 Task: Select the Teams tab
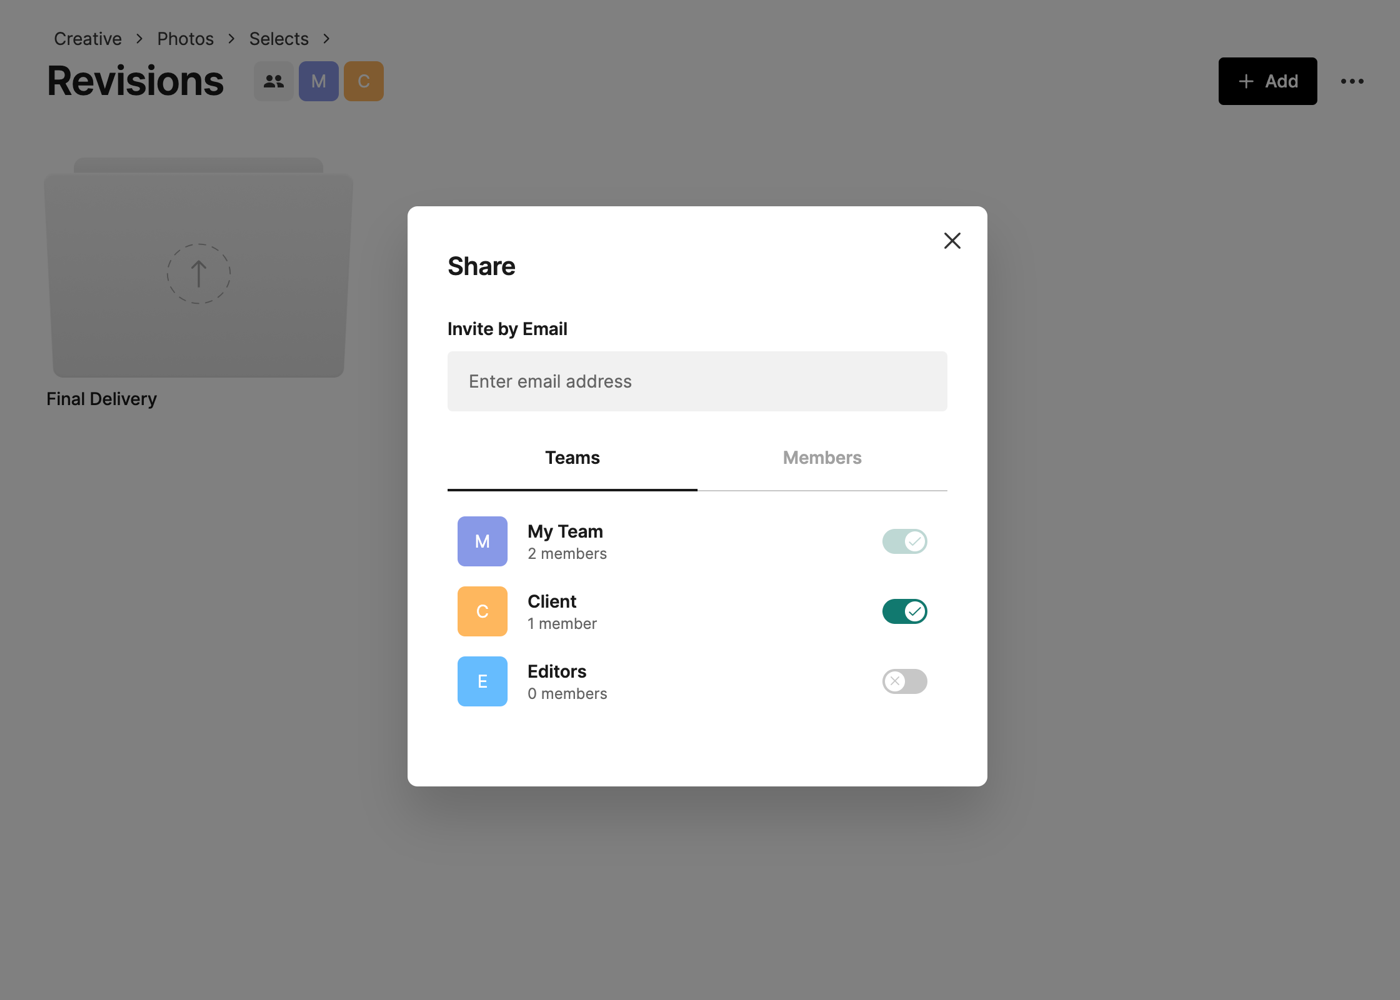[x=572, y=458]
